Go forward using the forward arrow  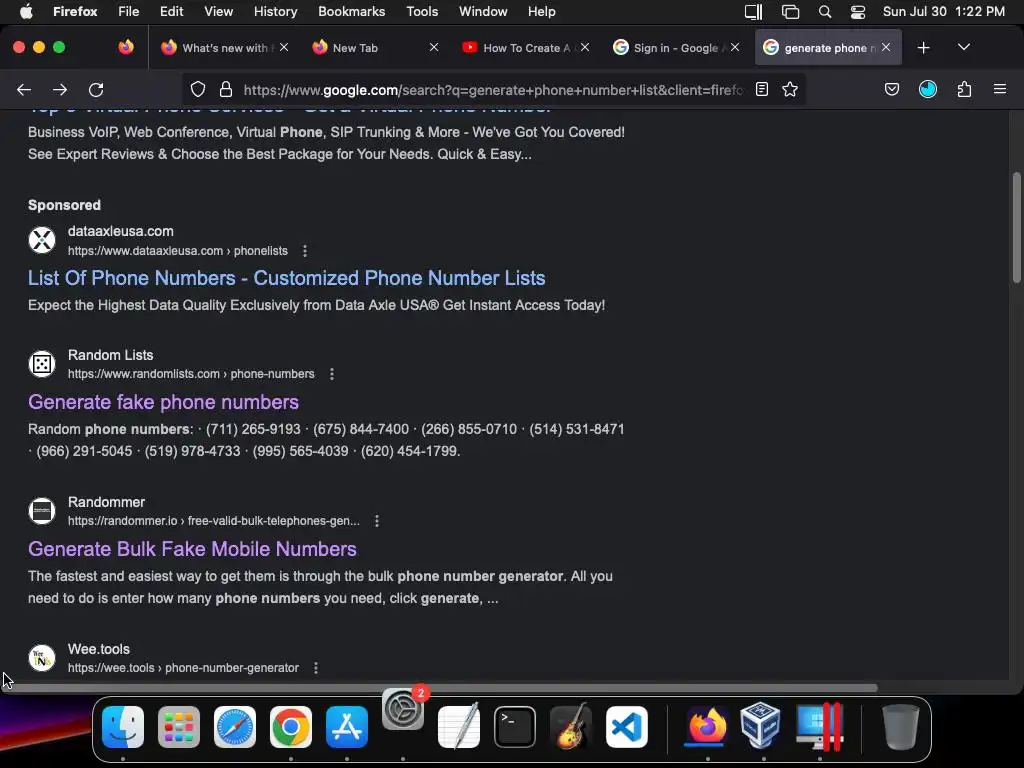coord(60,89)
